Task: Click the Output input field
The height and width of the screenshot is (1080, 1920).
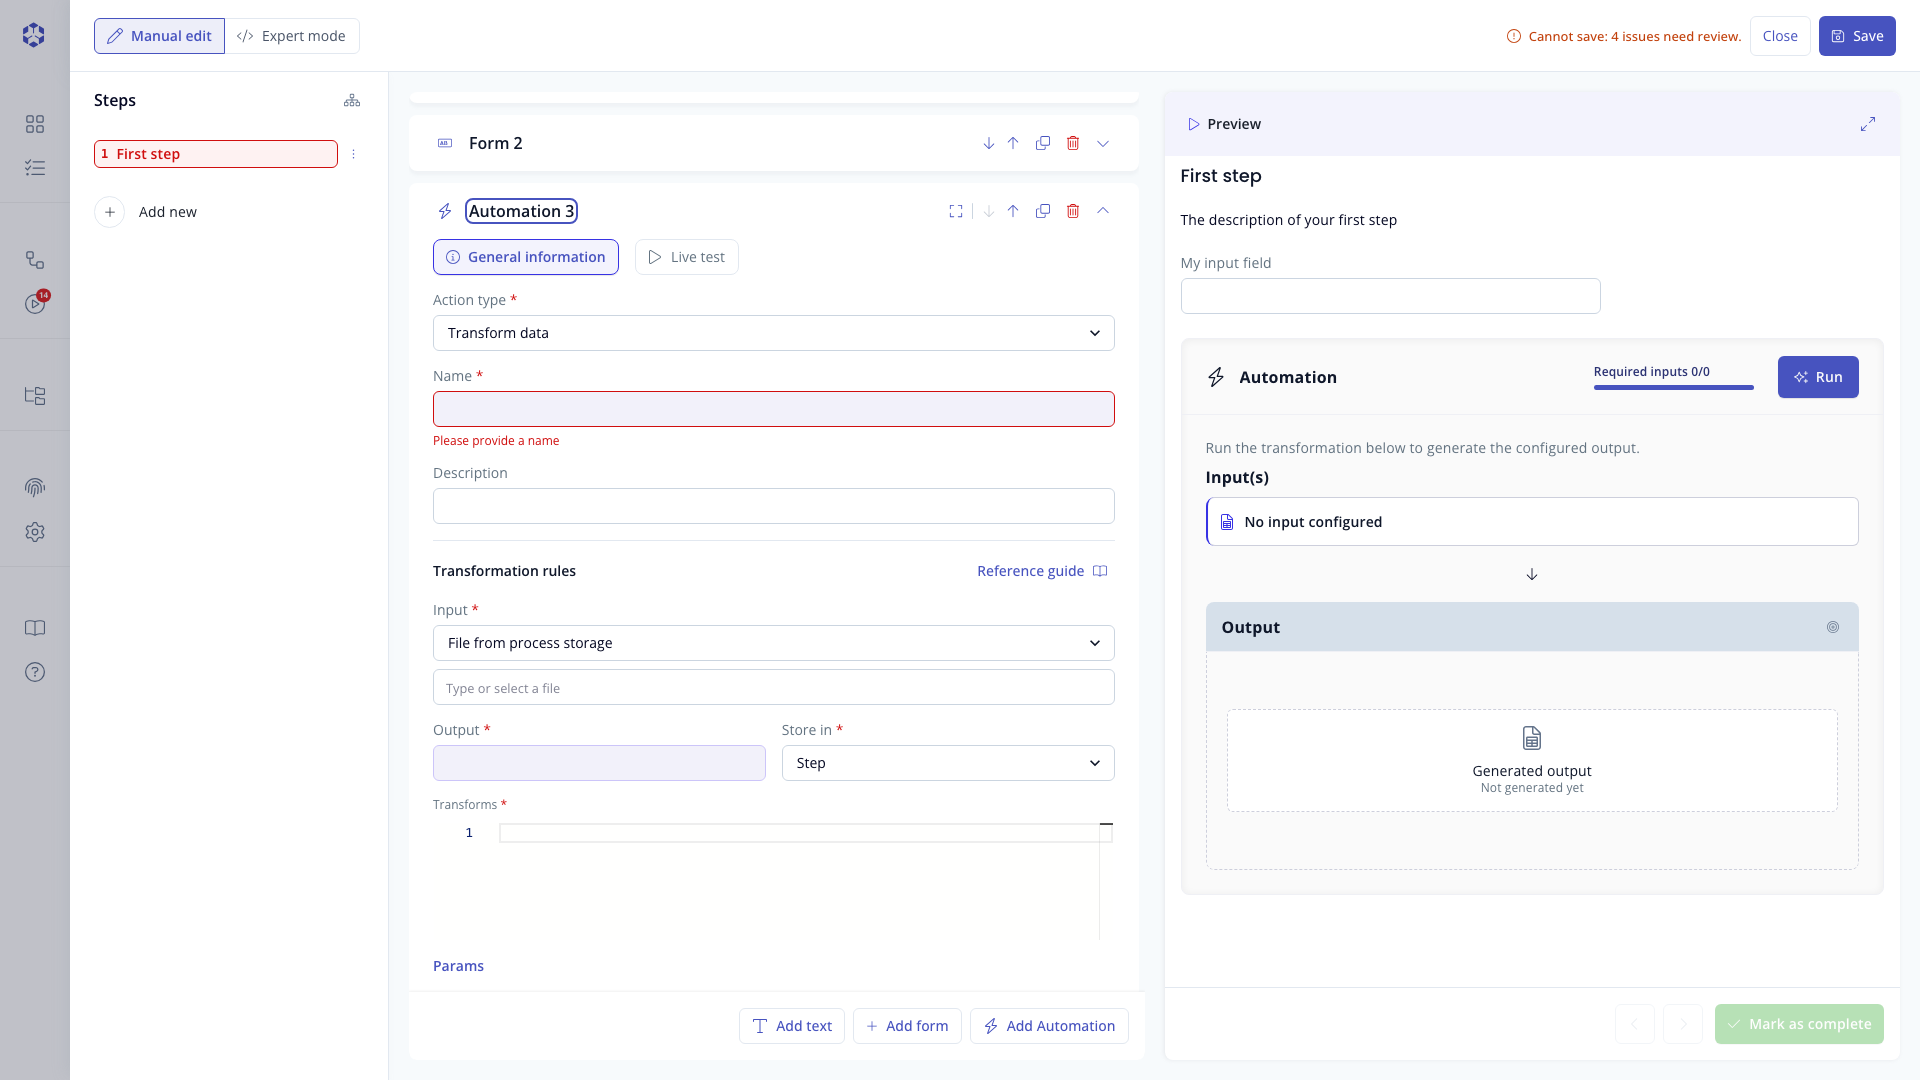Action: [599, 763]
